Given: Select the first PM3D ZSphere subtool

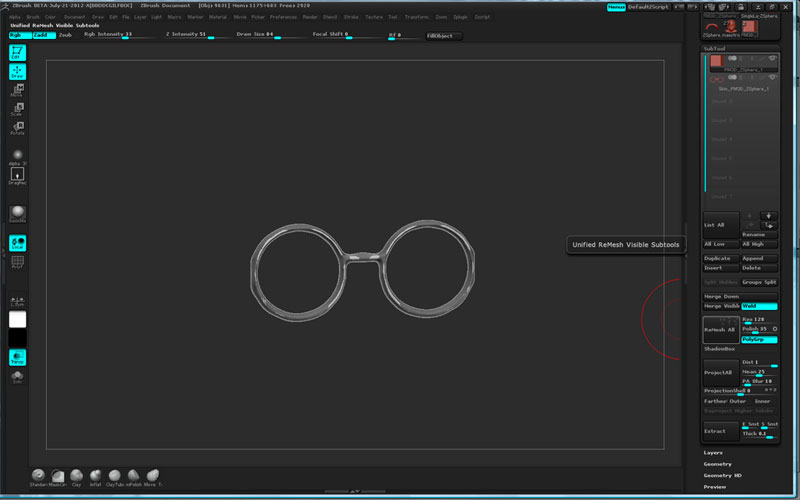Looking at the screenshot, I should pos(744,63).
